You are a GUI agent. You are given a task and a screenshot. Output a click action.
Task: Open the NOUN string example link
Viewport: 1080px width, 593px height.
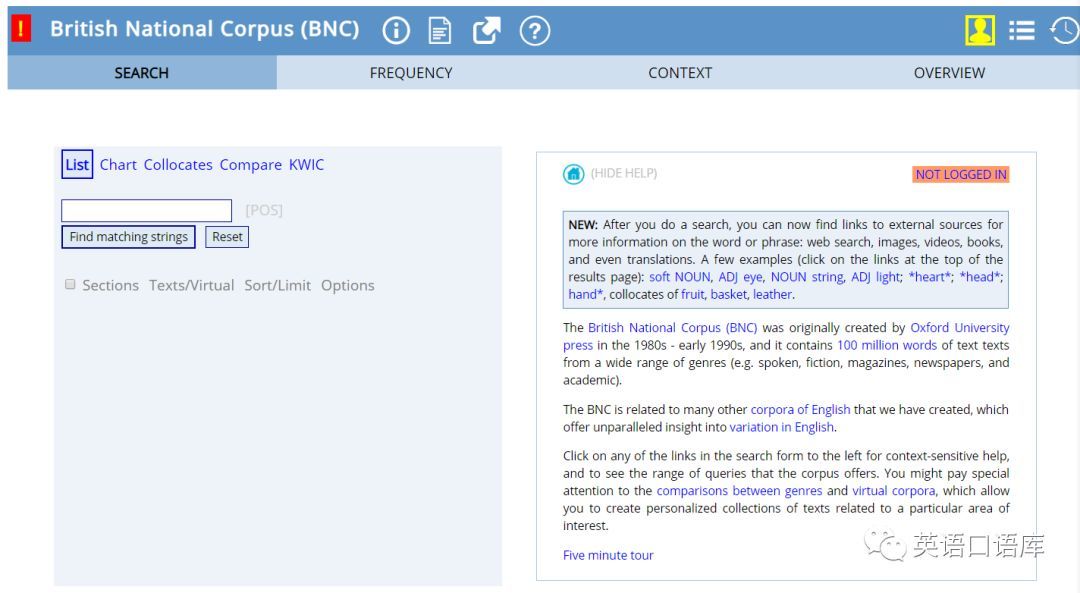tap(807, 277)
